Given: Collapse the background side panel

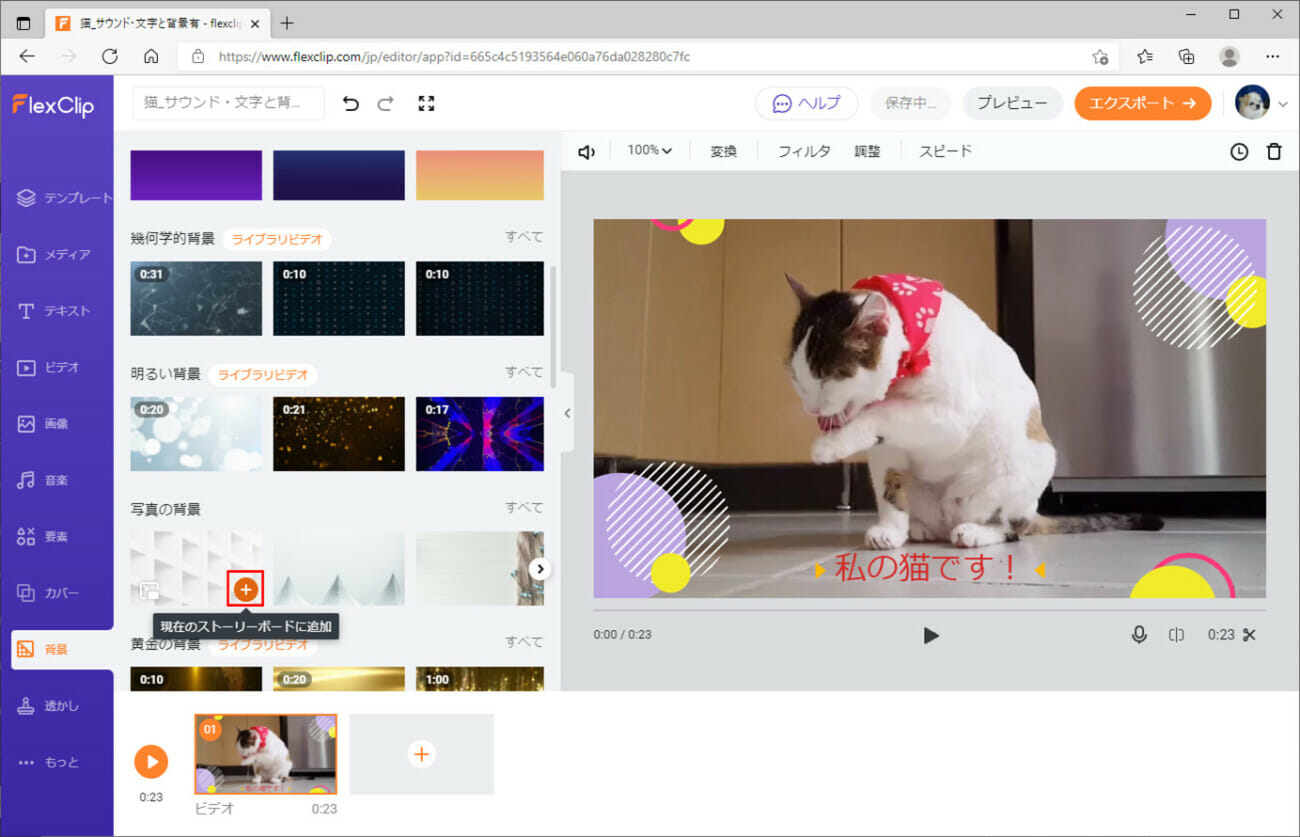Looking at the screenshot, I should click(x=567, y=413).
